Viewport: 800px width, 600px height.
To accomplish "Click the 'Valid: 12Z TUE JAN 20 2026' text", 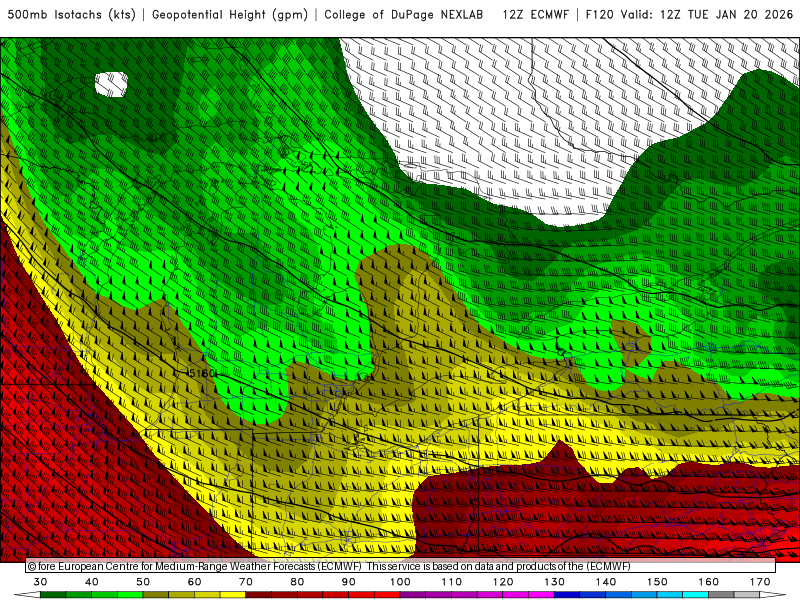I will pyautogui.click(x=707, y=15).
